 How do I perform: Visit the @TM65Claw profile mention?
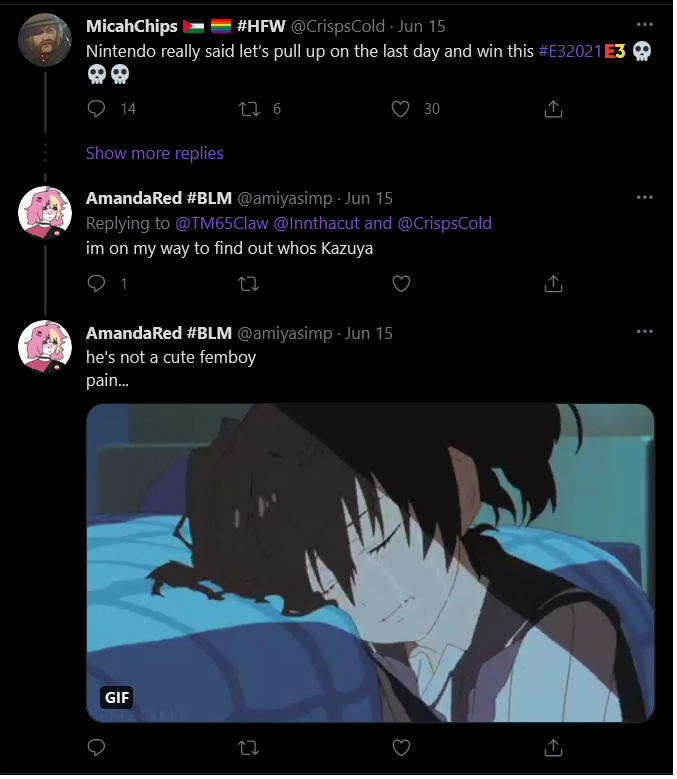pos(222,223)
